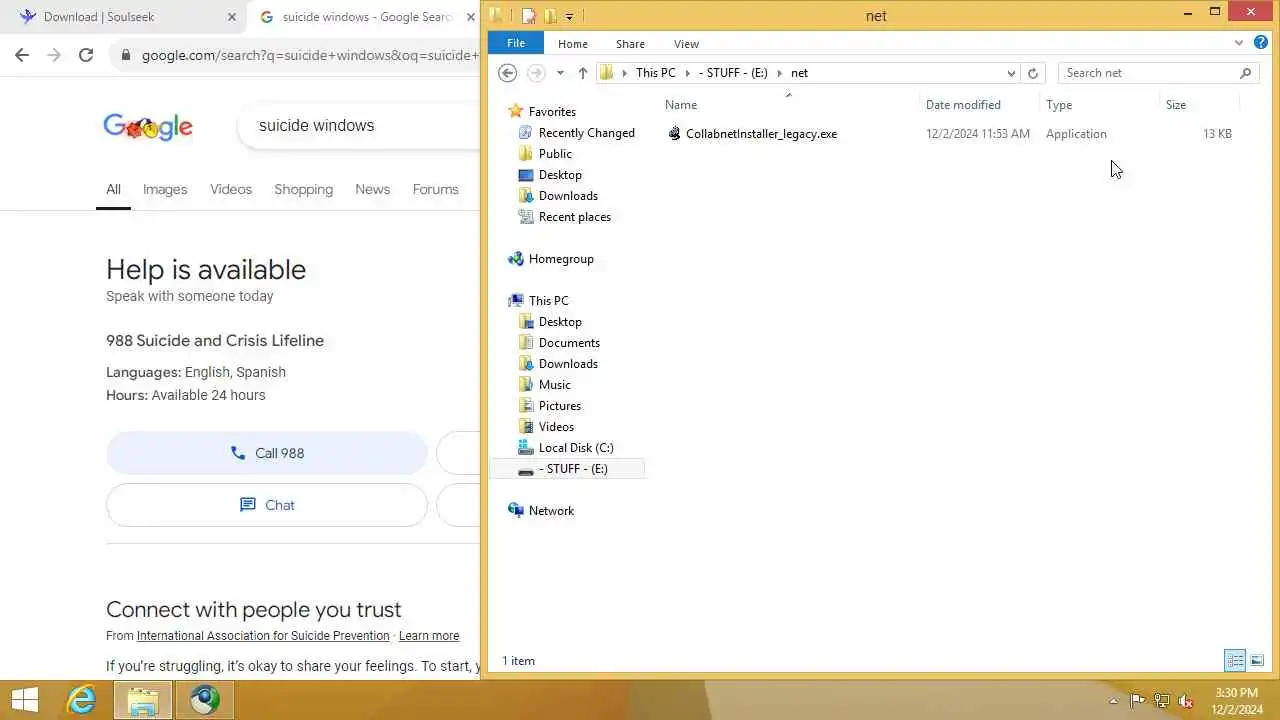The height and width of the screenshot is (720, 1280).
Task: Click New Folder icon in Explorer title bar
Action: coord(550,16)
